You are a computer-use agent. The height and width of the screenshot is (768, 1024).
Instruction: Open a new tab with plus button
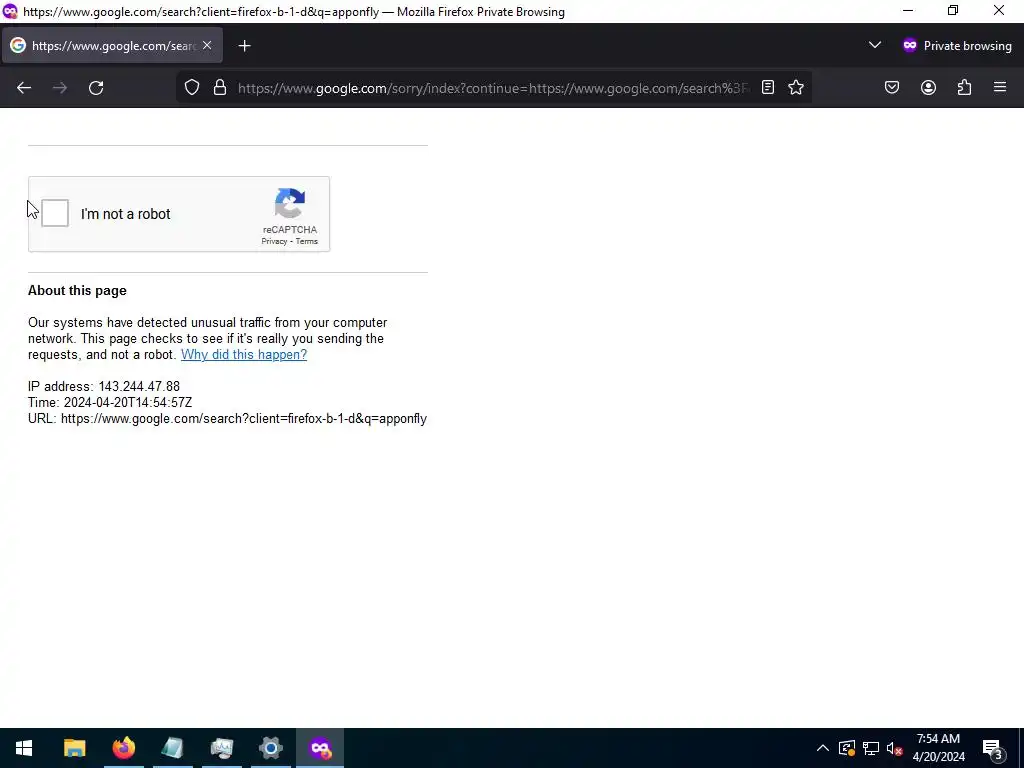pyautogui.click(x=244, y=46)
